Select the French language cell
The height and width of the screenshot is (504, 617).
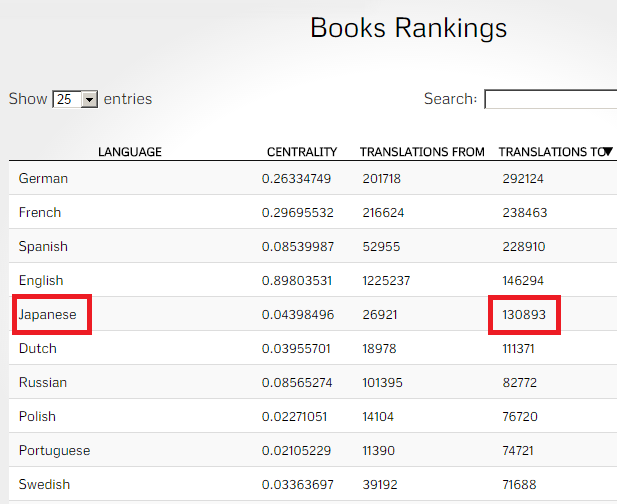(40, 212)
